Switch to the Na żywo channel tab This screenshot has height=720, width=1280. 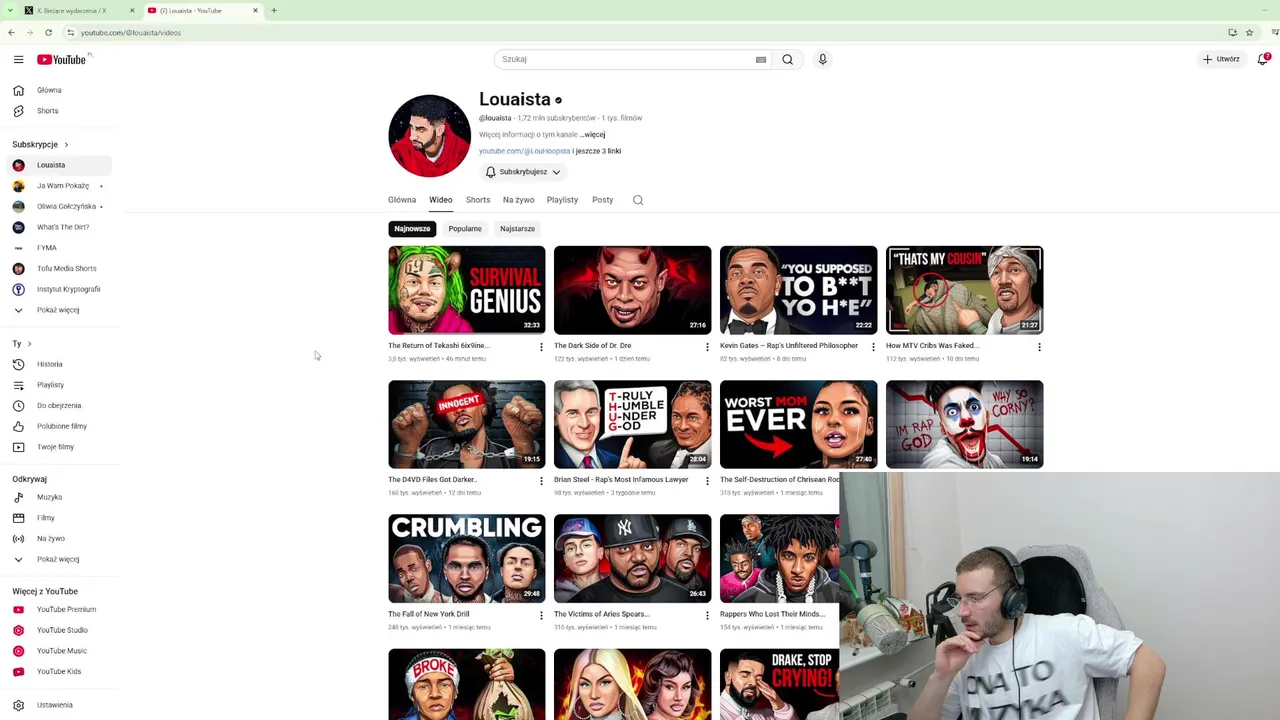tap(519, 200)
